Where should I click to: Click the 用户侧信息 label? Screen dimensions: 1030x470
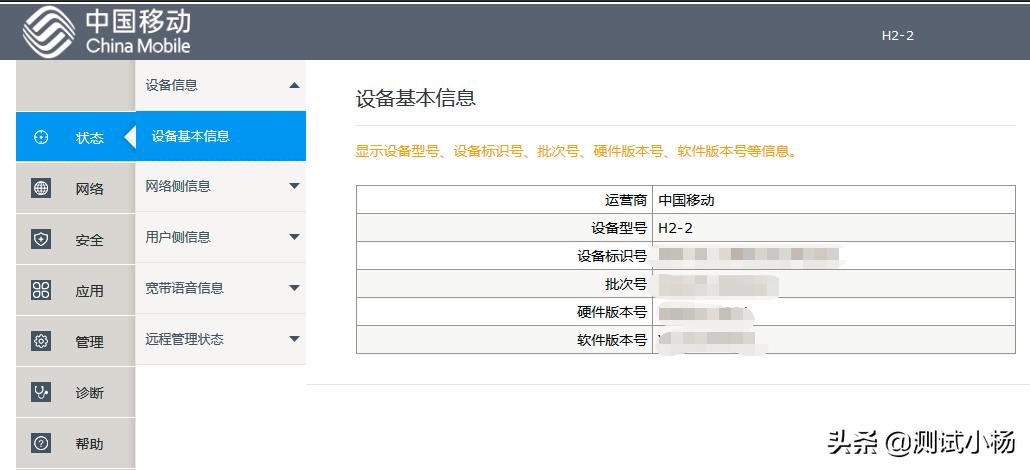pyautogui.click(x=178, y=237)
